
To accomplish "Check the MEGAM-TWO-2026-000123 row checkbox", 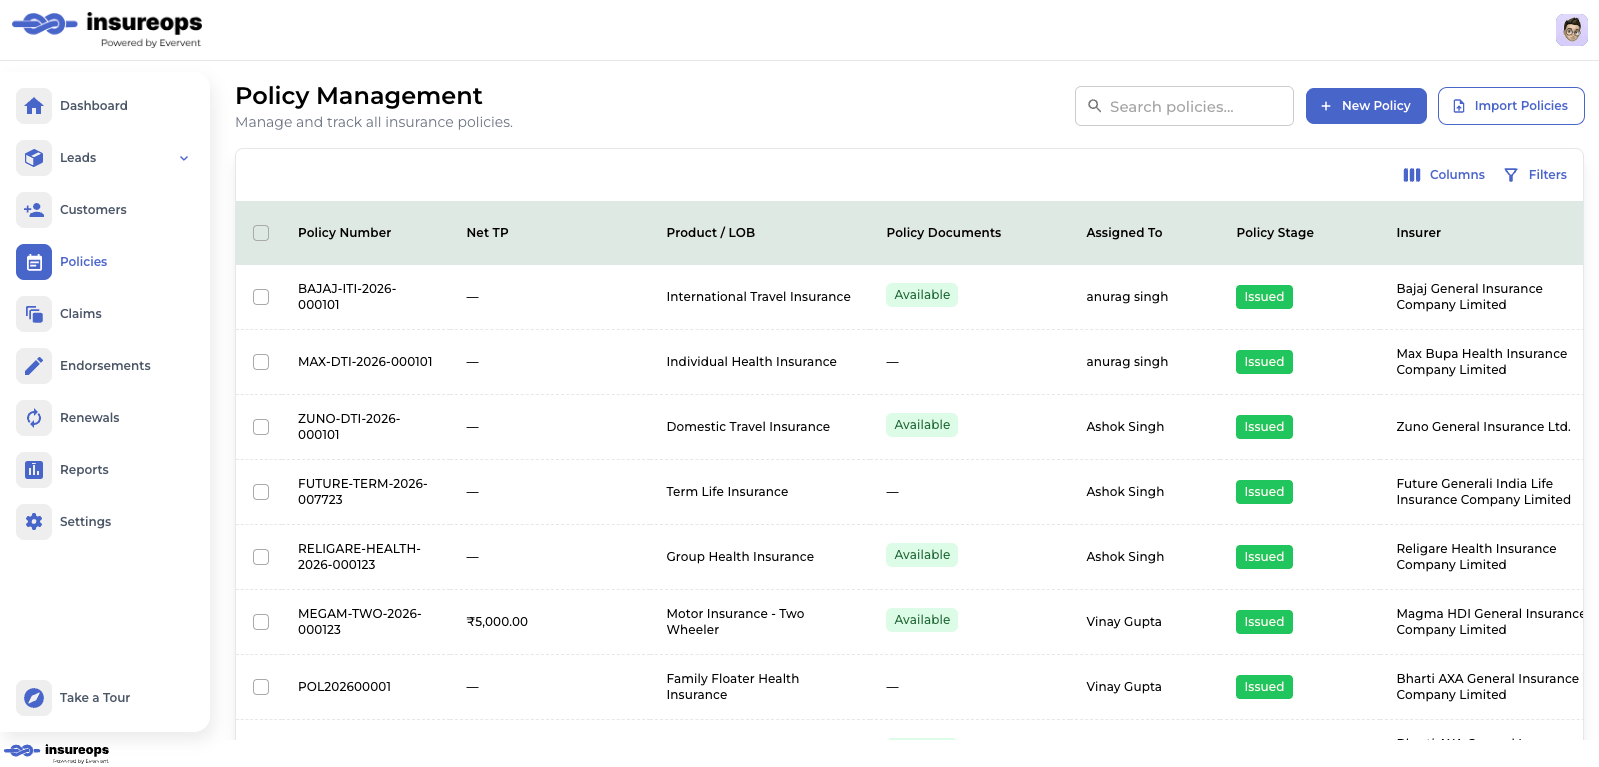I will [x=261, y=622].
